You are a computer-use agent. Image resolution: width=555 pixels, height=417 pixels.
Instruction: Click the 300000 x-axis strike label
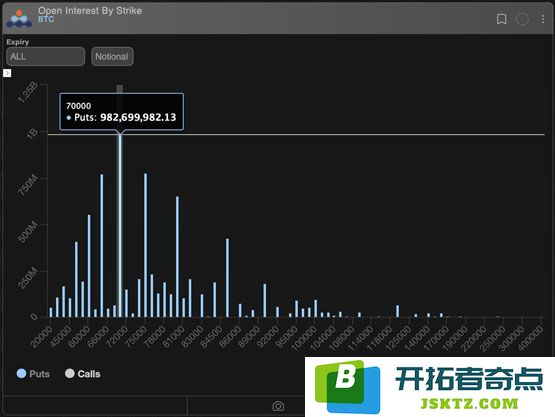pos(511,338)
